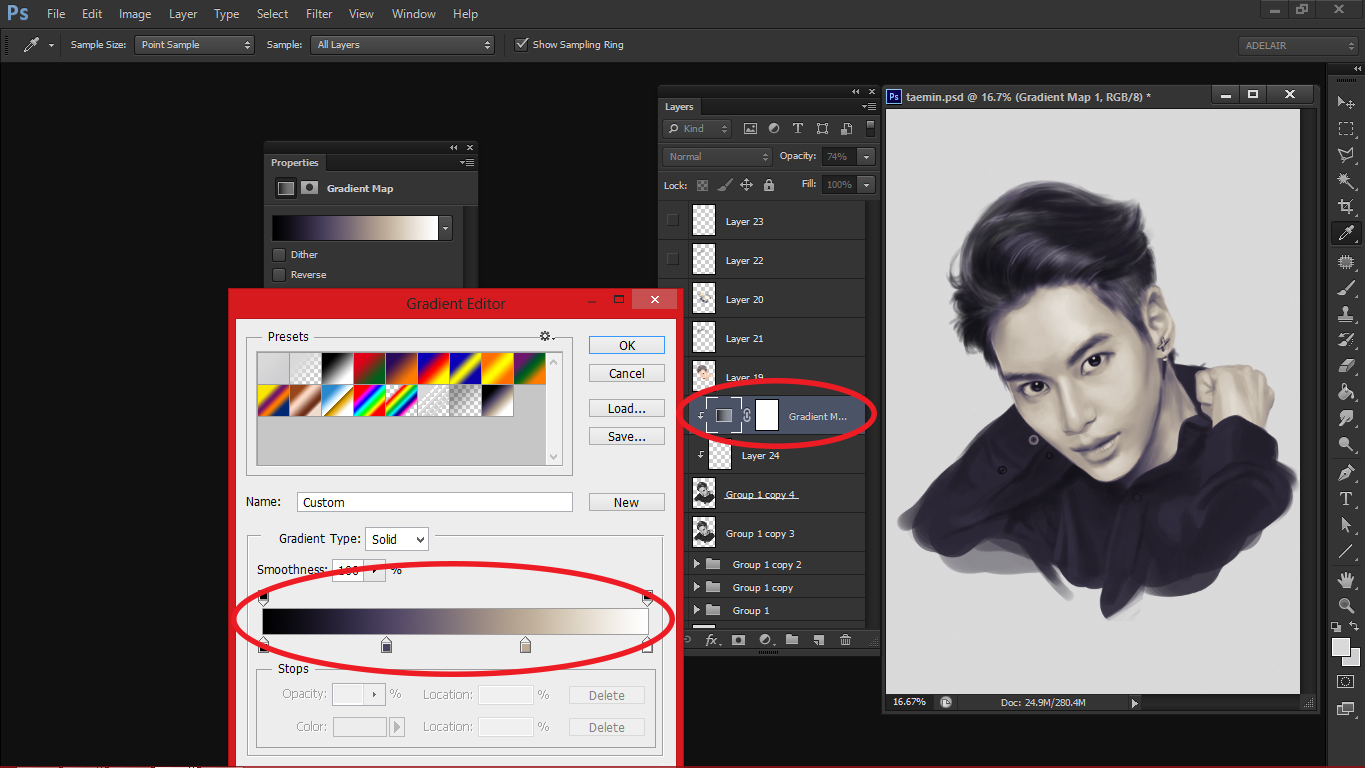Viewport: 1365px width, 768px height.
Task: Open the Filter menu
Action: coord(319,14)
